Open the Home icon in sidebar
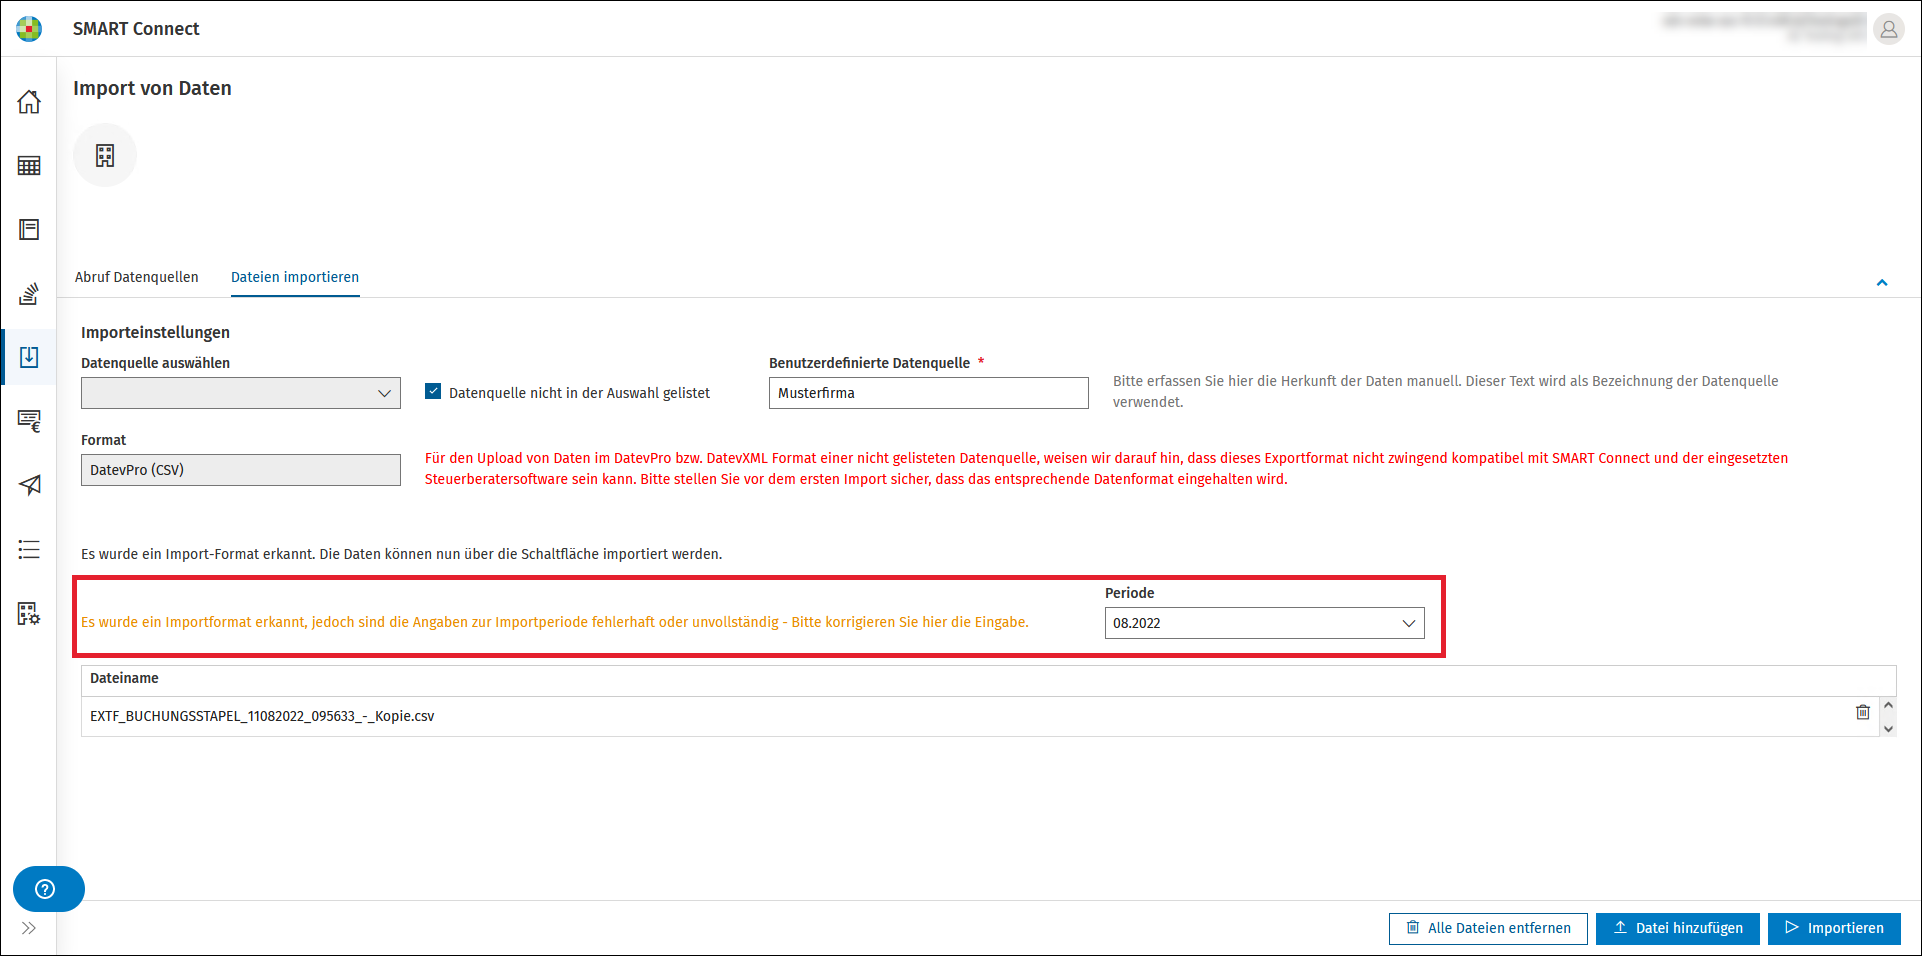The image size is (1922, 956). coord(29,102)
